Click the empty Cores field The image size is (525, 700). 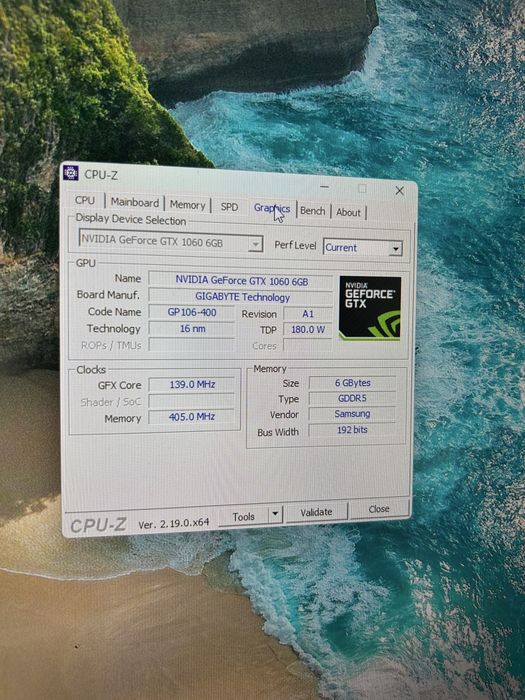[308, 345]
